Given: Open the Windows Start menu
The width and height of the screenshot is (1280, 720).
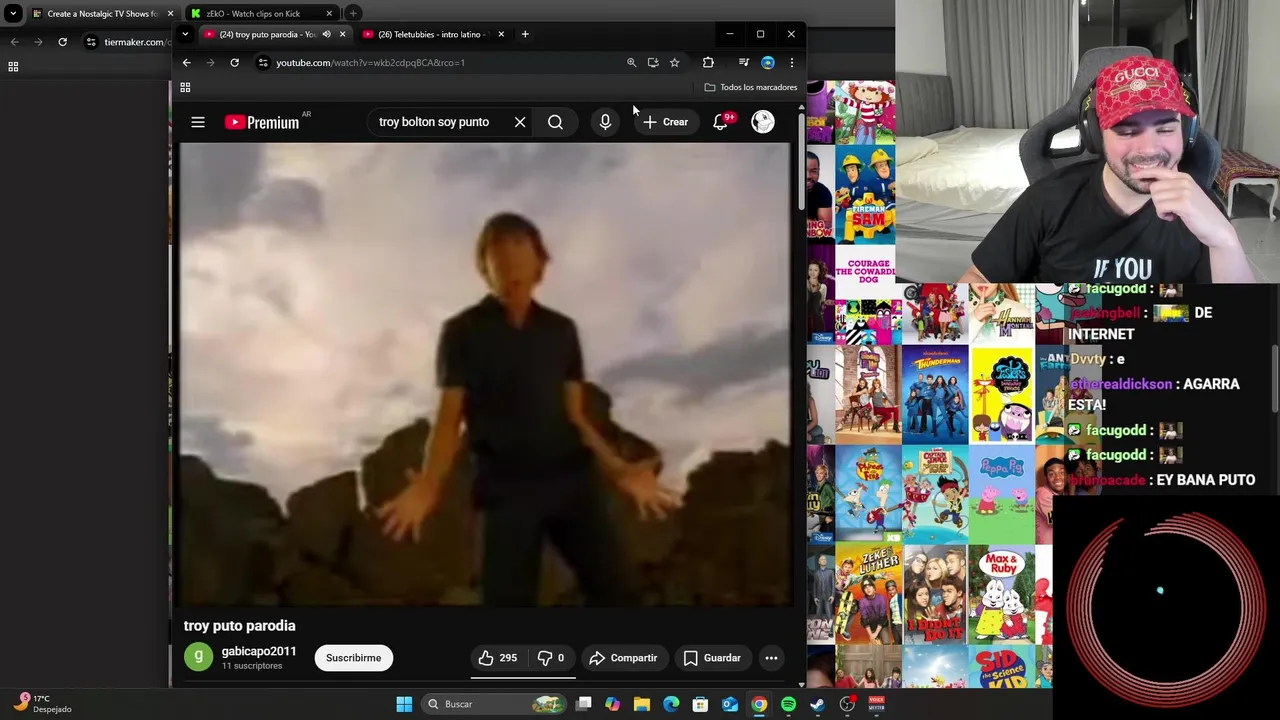Looking at the screenshot, I should point(404,704).
